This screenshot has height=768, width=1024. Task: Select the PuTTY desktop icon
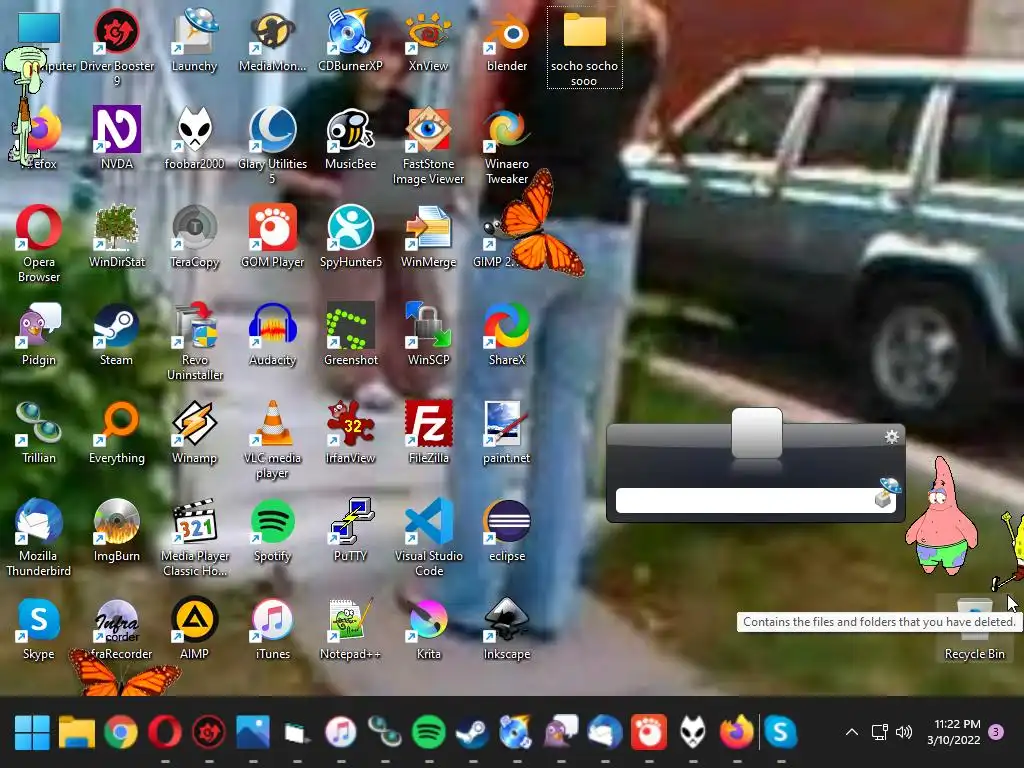coord(350,530)
